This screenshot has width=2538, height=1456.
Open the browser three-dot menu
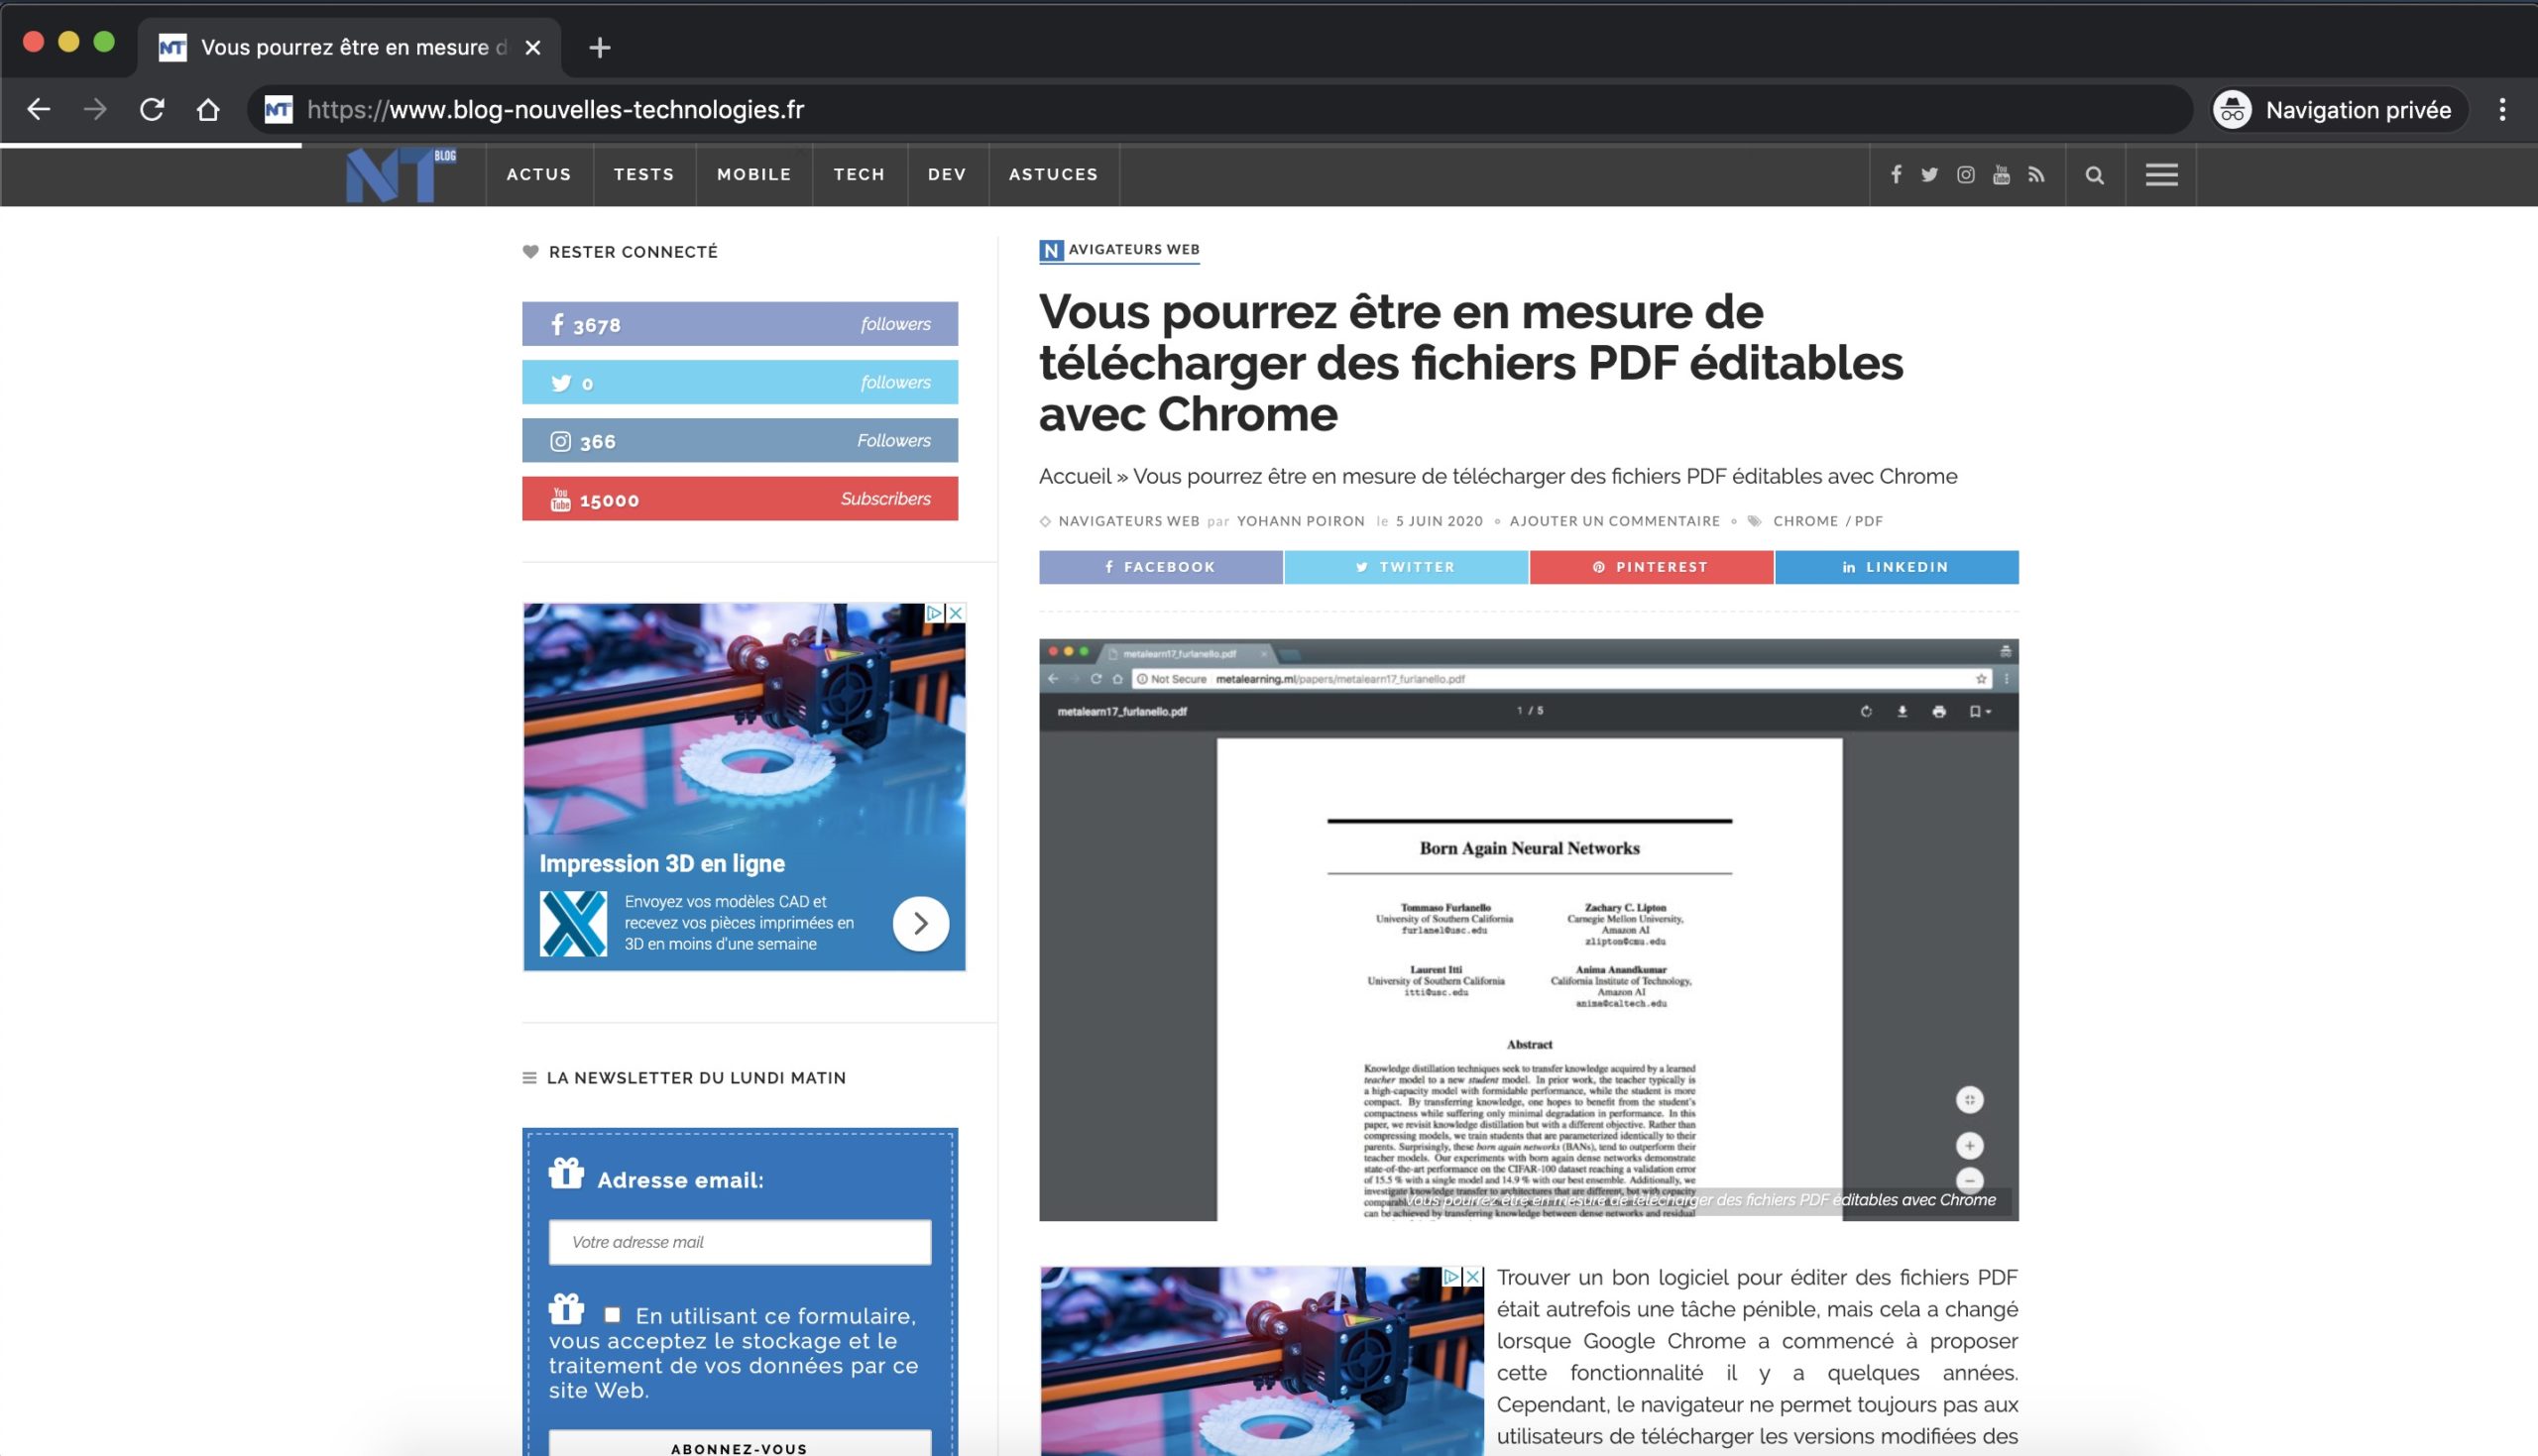2502,110
